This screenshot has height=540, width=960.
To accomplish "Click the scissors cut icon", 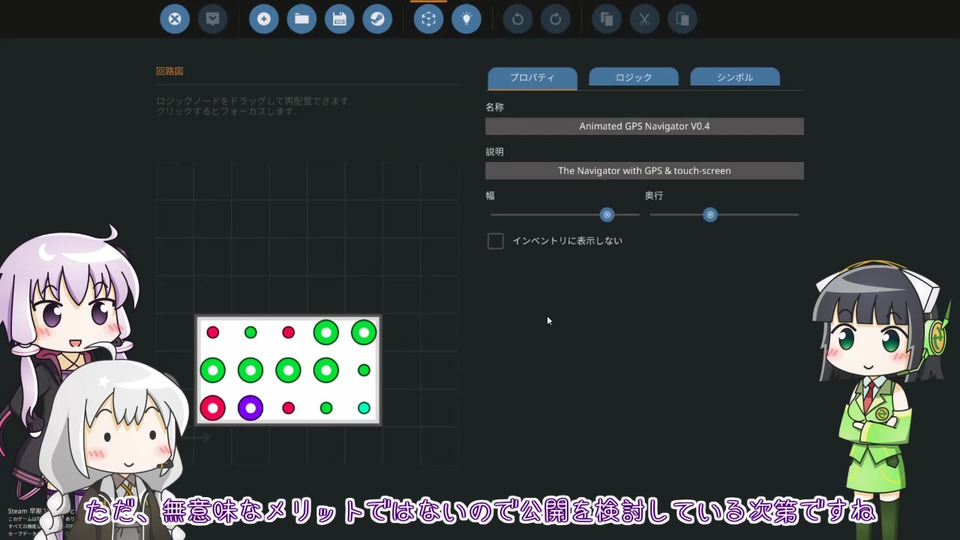I will click(x=645, y=19).
